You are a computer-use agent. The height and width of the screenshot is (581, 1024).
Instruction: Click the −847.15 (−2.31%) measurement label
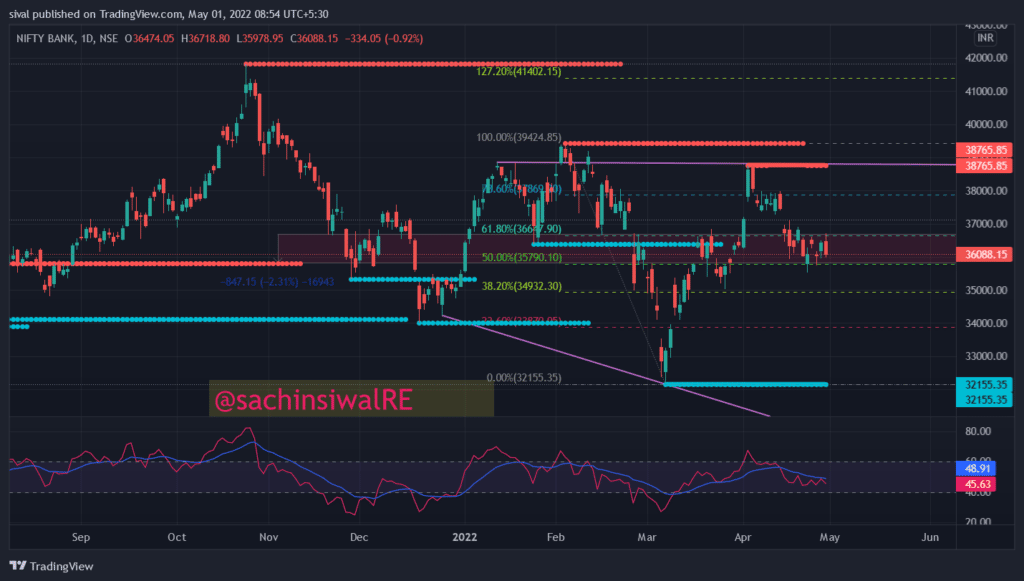coord(278,282)
